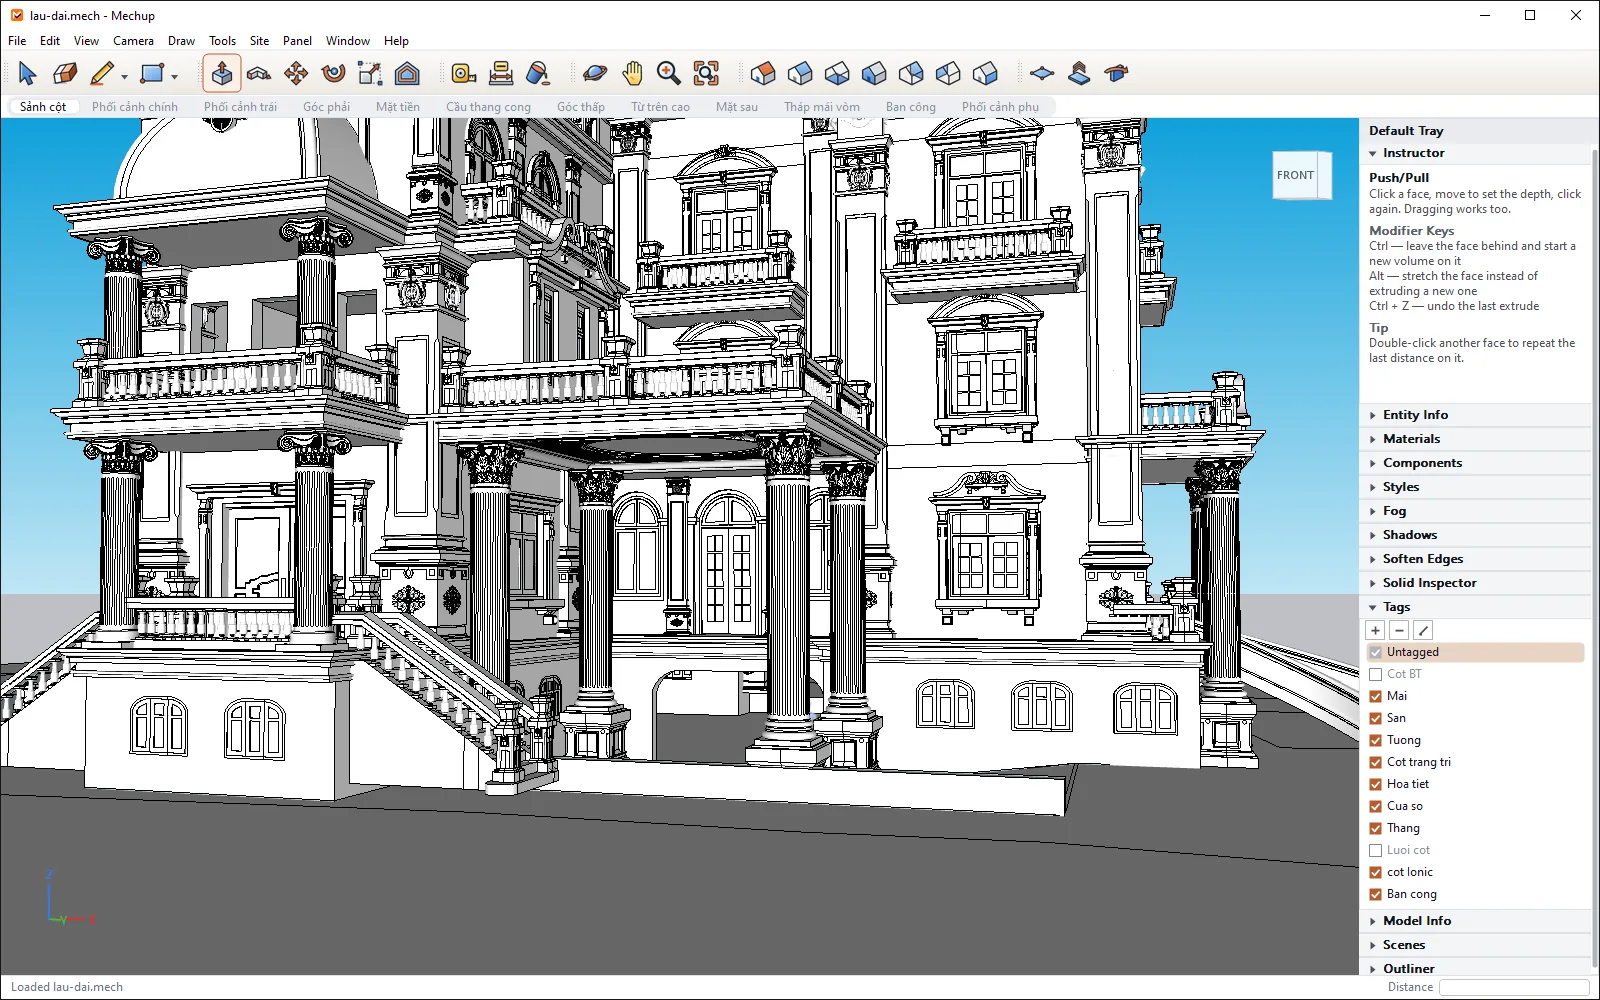Select the Eraser tool in toolbar
The image size is (1600, 1000).
pyautogui.click(x=65, y=73)
